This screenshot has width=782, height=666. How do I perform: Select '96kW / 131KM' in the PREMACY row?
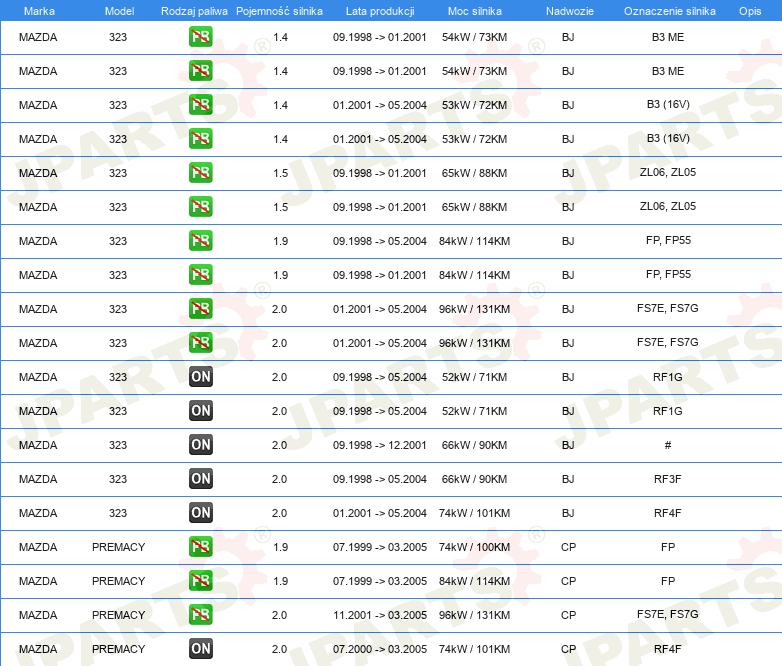[474, 615]
